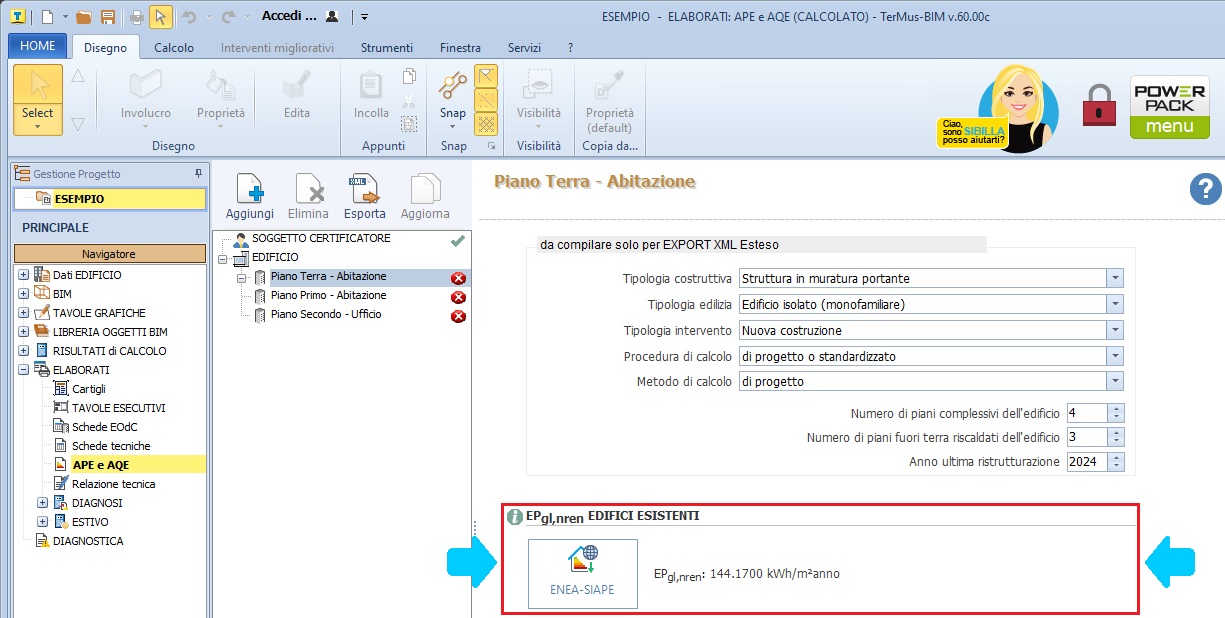The image size is (1225, 618).
Task: Click the save floppy disk icon
Action: pos(107,17)
